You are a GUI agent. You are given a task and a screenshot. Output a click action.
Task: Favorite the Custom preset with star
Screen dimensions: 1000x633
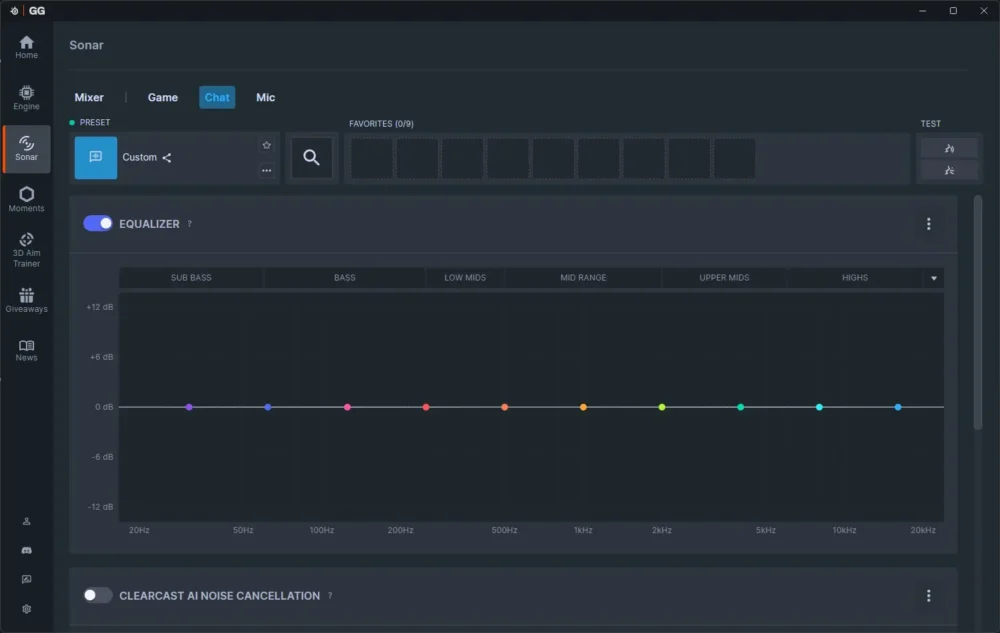pyautogui.click(x=267, y=145)
